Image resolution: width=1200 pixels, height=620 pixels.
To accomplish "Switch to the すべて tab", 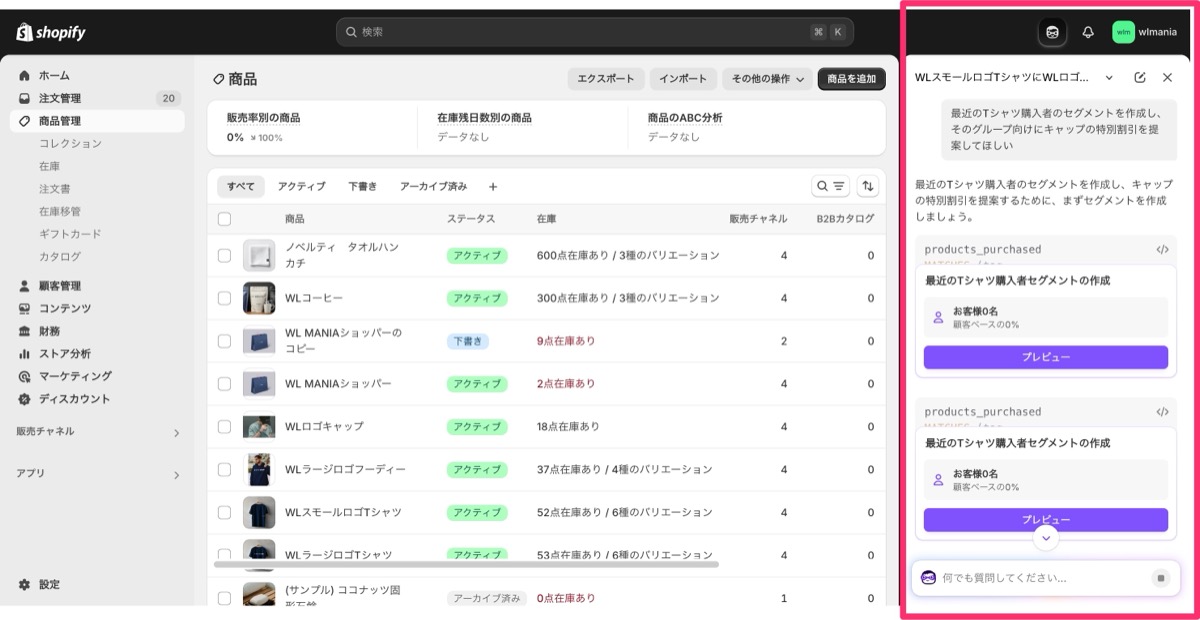I will (x=241, y=186).
